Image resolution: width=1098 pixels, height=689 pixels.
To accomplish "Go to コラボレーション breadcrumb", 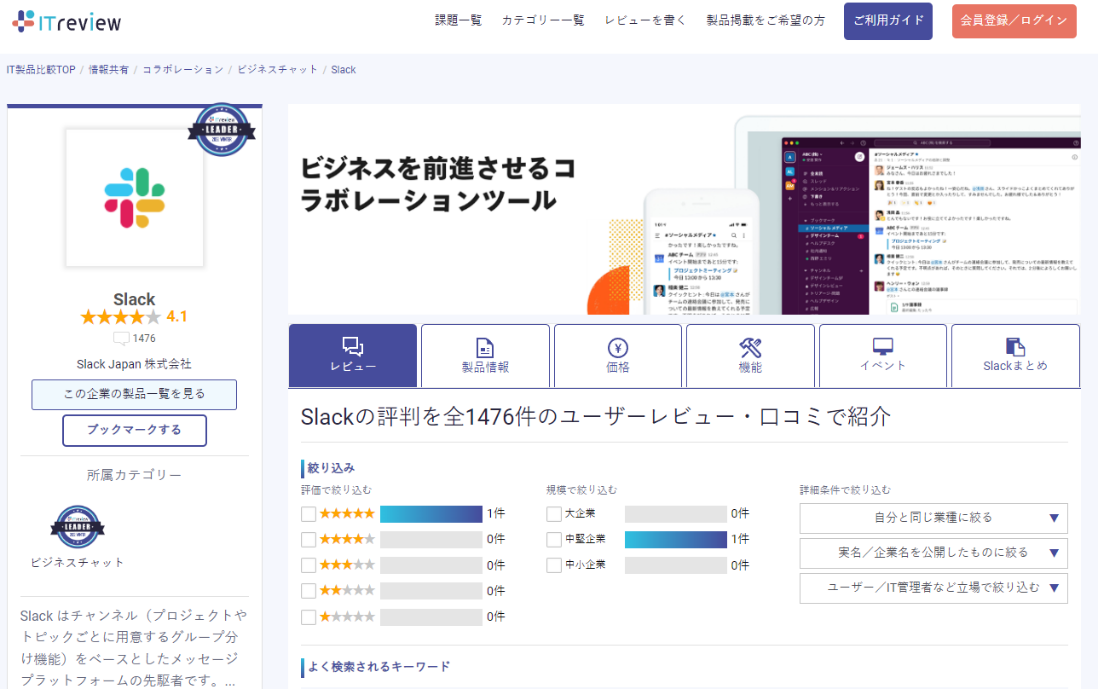I will pos(183,70).
